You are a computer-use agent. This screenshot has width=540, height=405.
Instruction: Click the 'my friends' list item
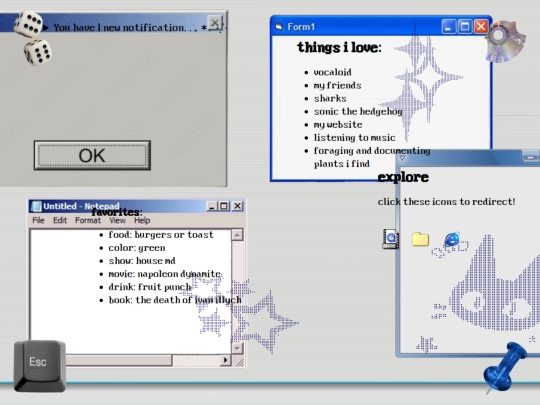point(337,85)
